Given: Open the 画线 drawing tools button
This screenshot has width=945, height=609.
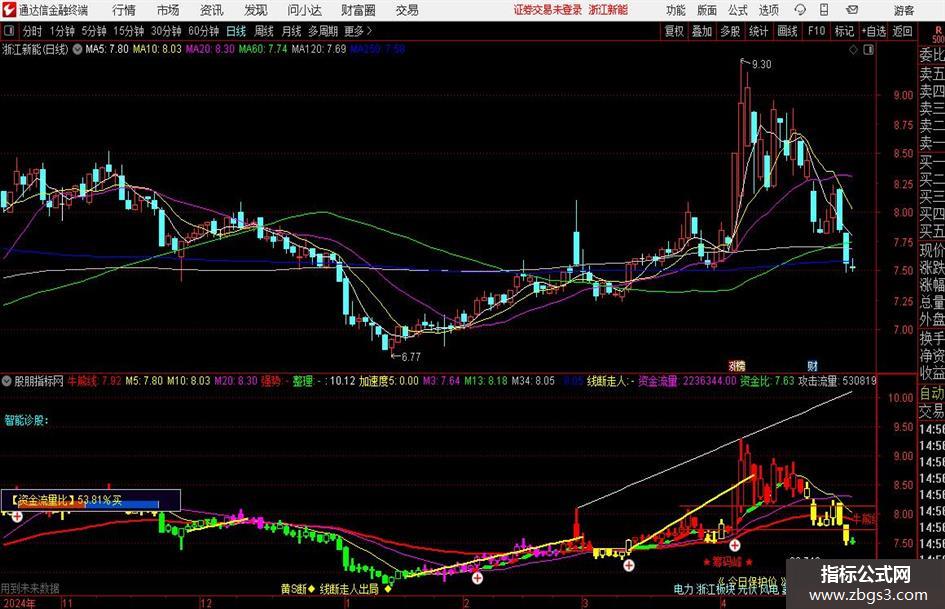Looking at the screenshot, I should pyautogui.click(x=787, y=31).
